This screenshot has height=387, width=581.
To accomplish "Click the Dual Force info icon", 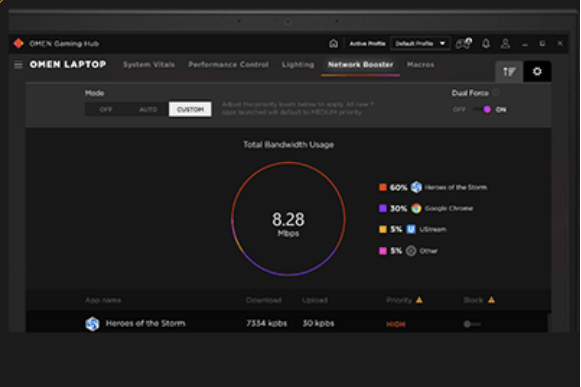I will pyautogui.click(x=496, y=93).
